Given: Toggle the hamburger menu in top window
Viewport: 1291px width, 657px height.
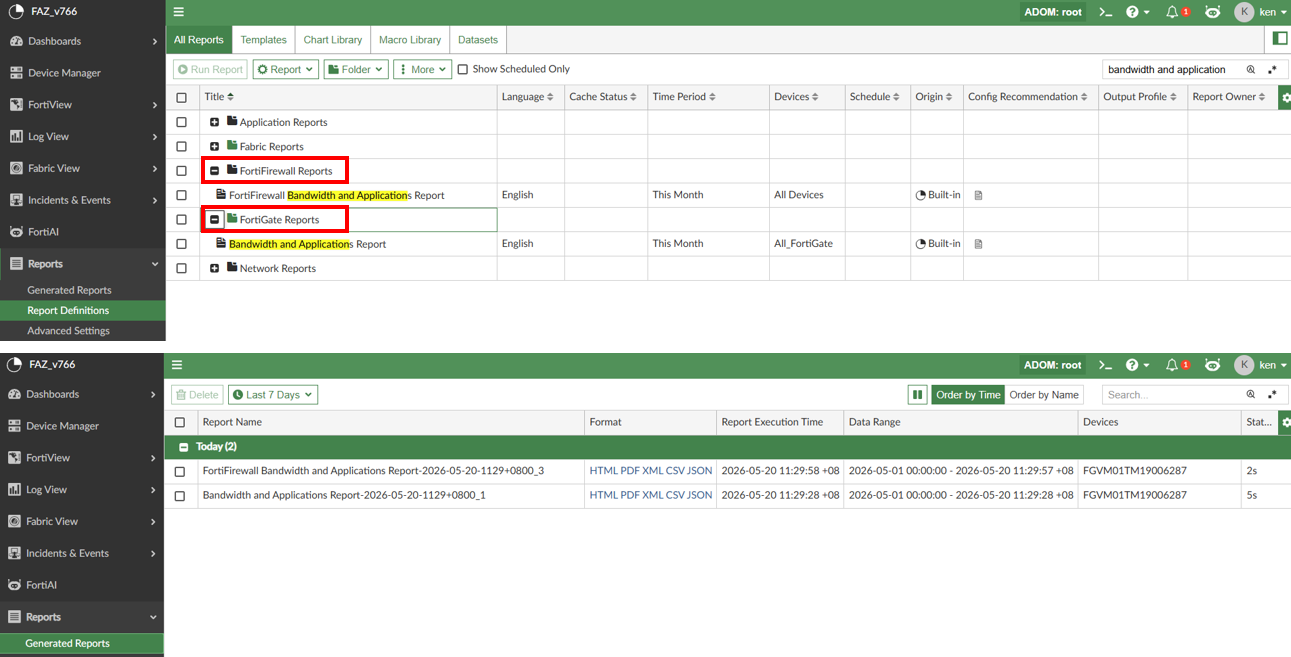Looking at the screenshot, I should coord(178,12).
